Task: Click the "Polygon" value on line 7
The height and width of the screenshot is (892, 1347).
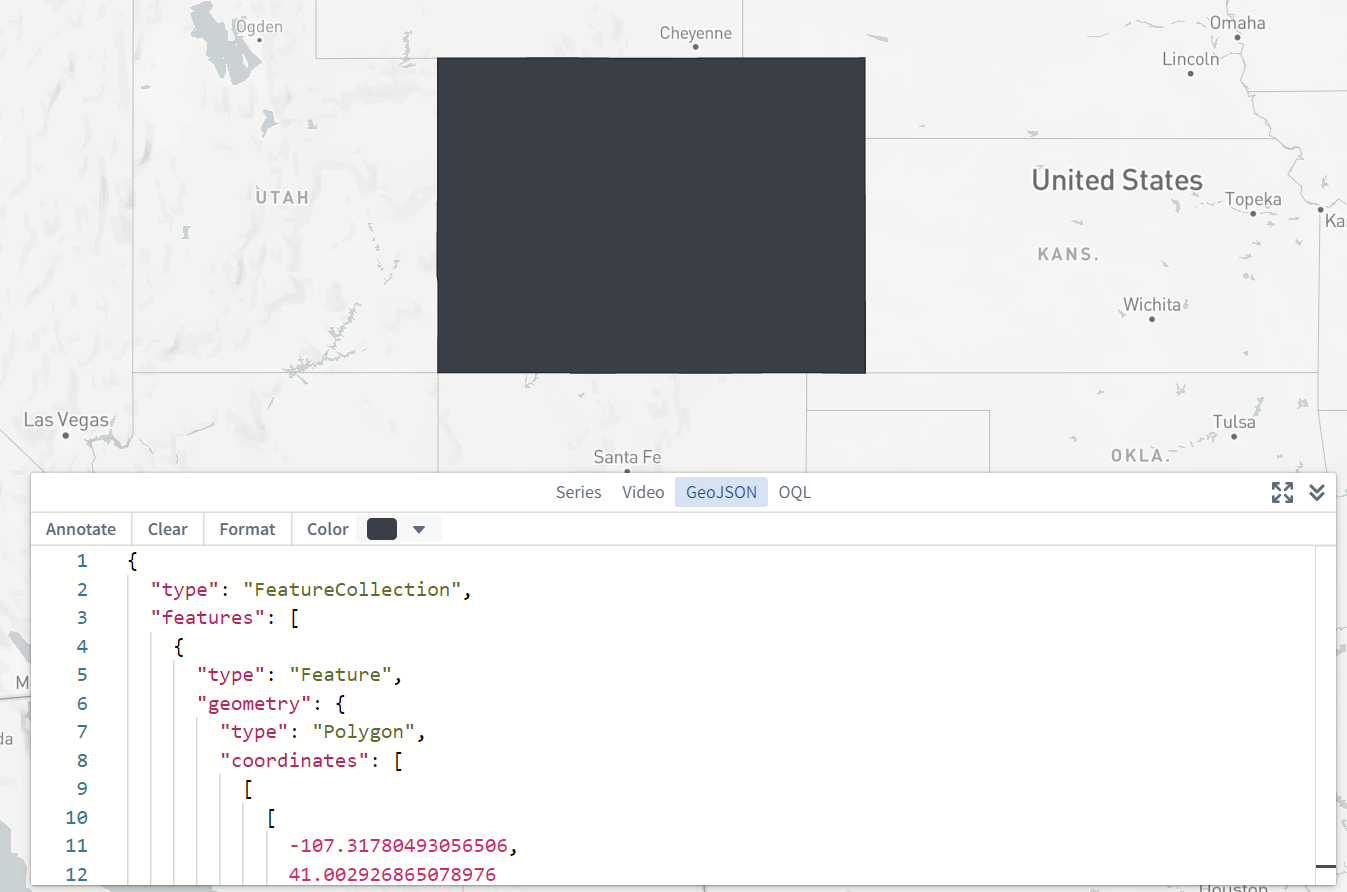Action: click(x=364, y=732)
